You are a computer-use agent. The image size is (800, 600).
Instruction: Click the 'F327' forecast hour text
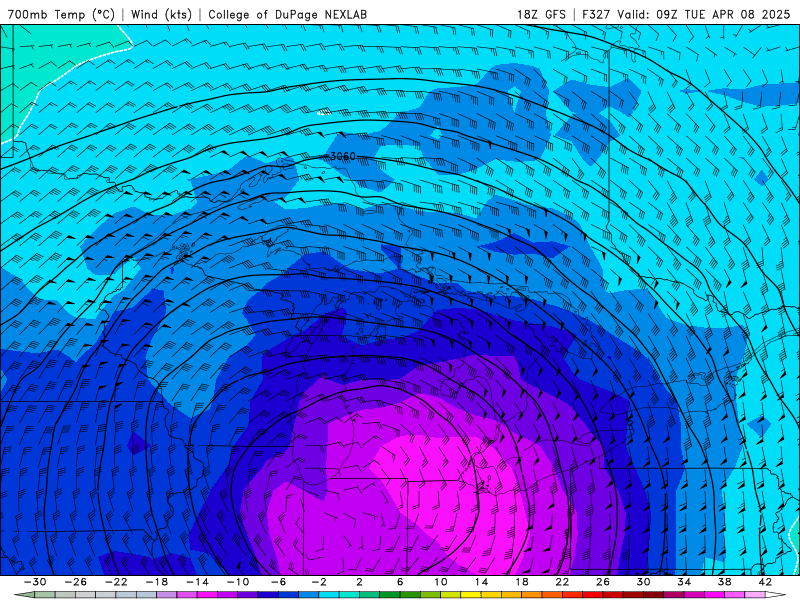pos(596,15)
